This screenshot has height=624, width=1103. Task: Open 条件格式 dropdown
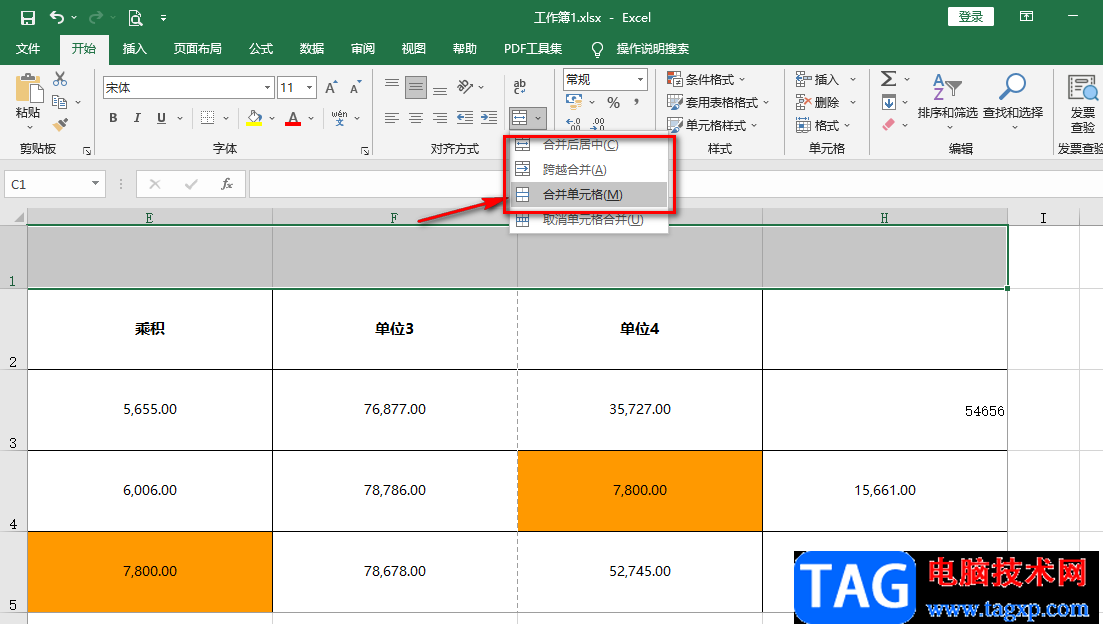coord(706,79)
